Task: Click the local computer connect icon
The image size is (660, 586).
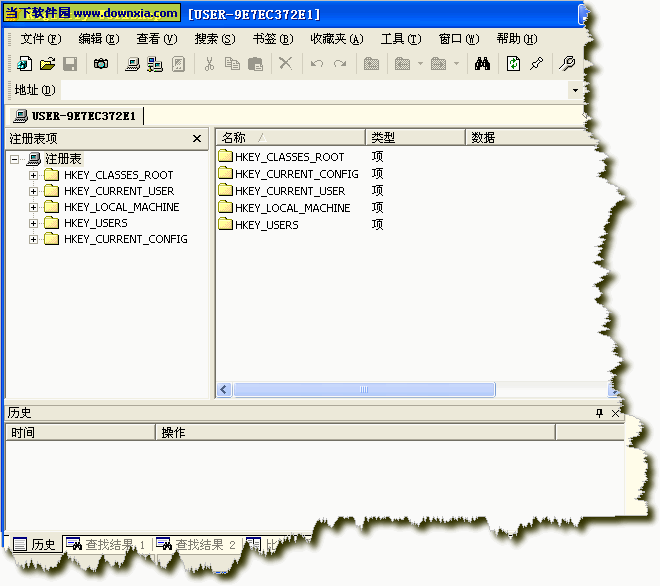Action: [132, 64]
